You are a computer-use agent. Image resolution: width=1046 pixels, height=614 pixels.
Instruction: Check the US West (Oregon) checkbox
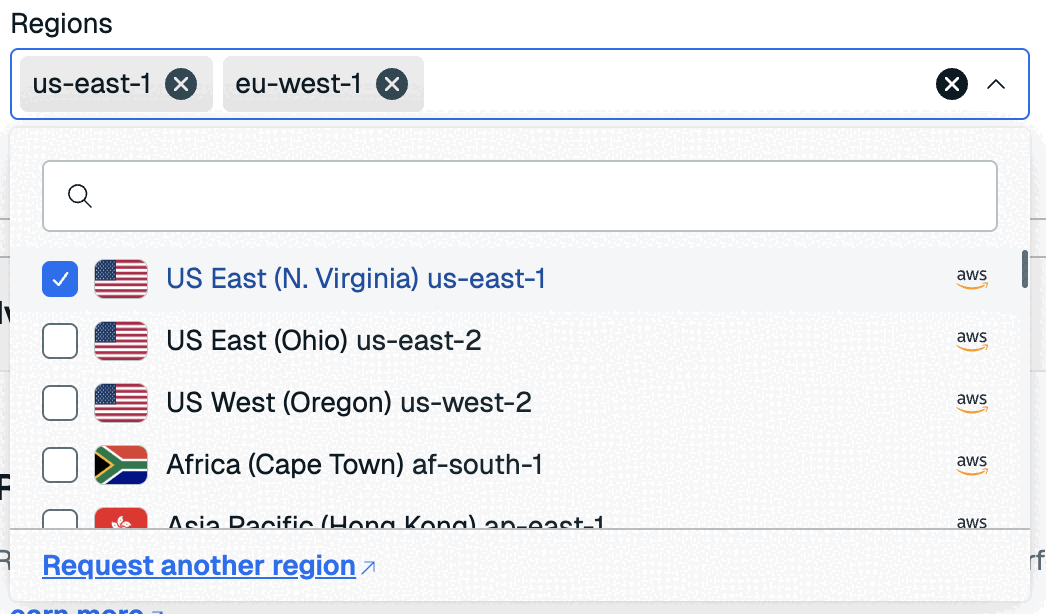pos(60,403)
